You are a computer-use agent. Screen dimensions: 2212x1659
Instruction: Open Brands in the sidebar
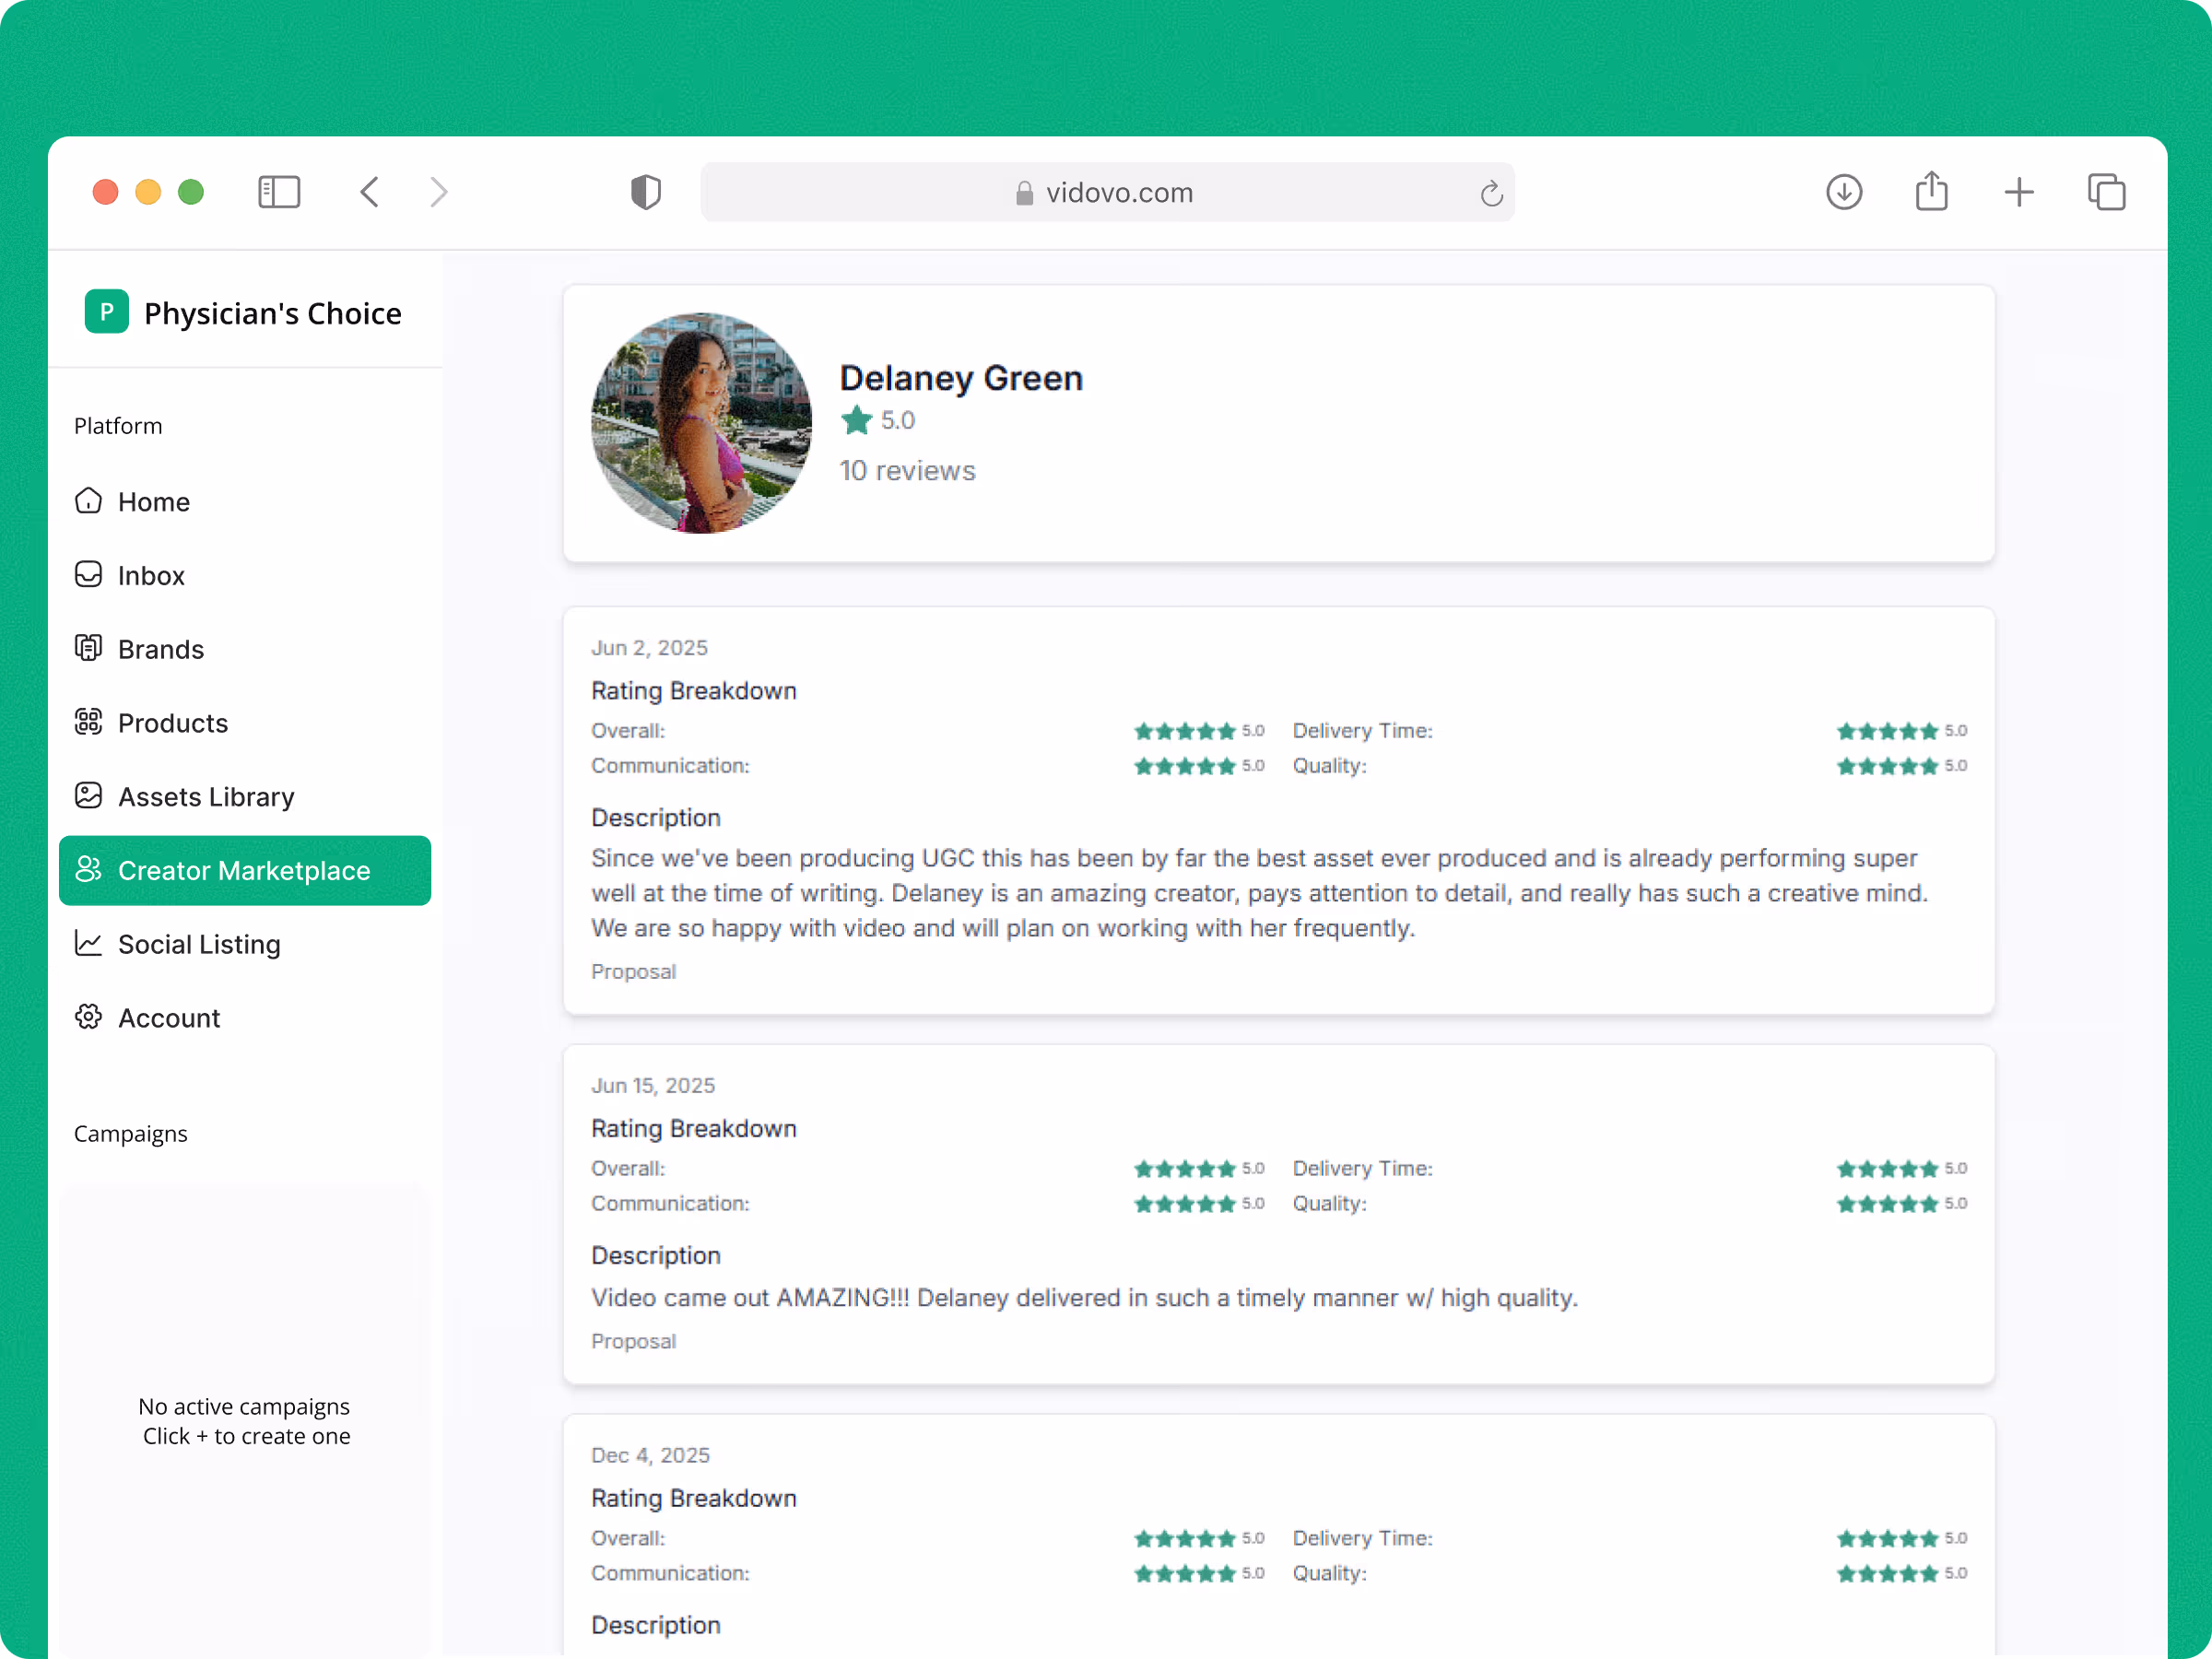click(x=245, y=649)
